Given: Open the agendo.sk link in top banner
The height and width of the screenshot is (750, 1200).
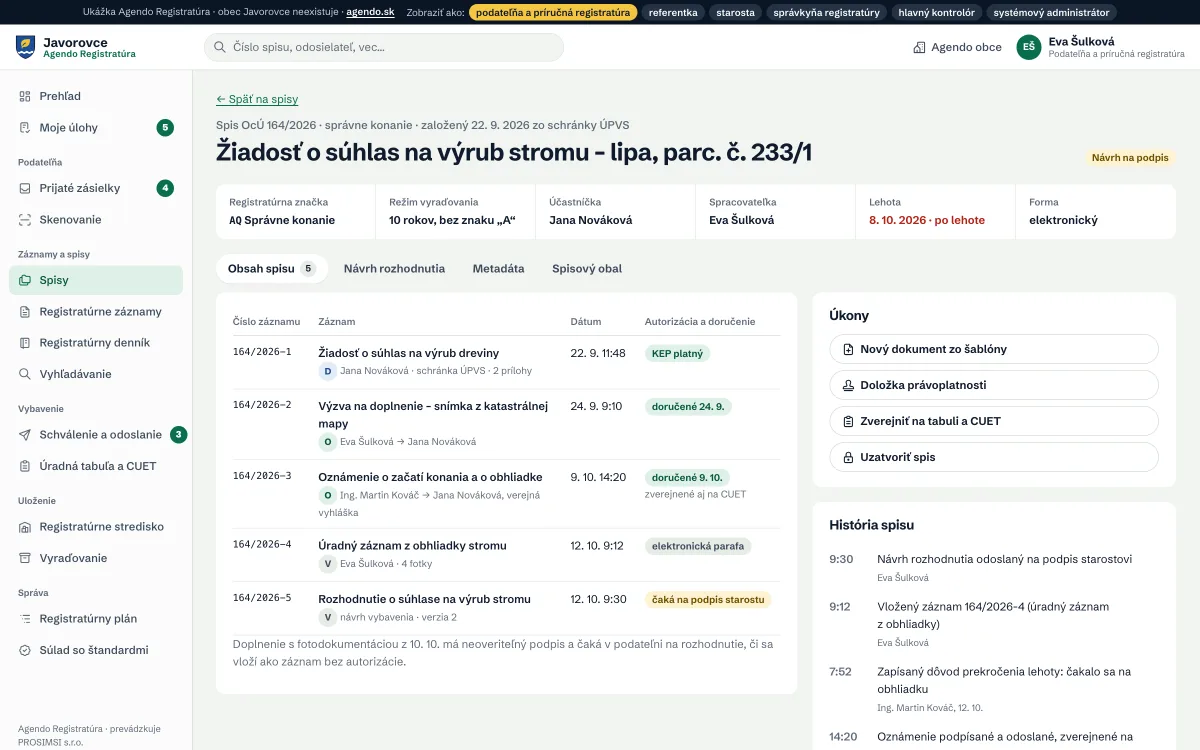Looking at the screenshot, I should pos(370,13).
